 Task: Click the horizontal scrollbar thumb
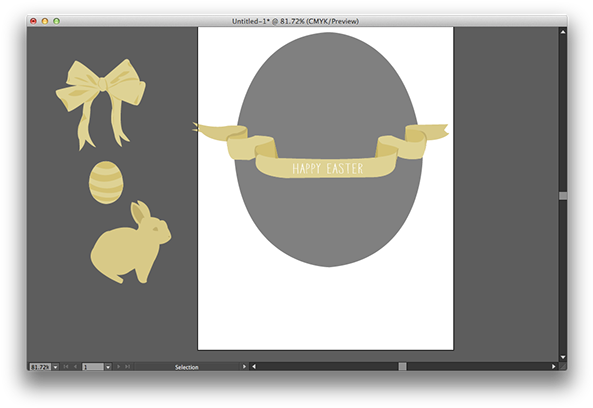coord(402,366)
